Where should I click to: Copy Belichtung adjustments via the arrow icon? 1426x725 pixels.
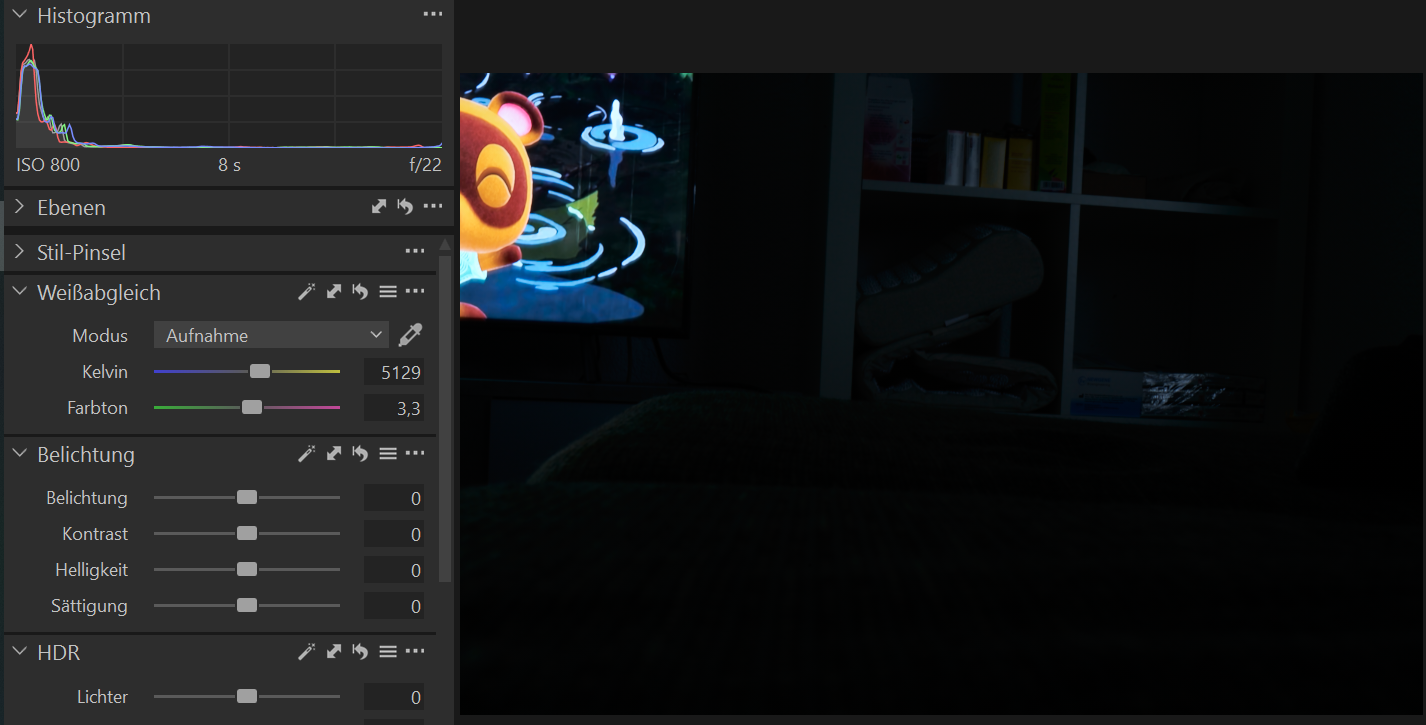(x=334, y=454)
